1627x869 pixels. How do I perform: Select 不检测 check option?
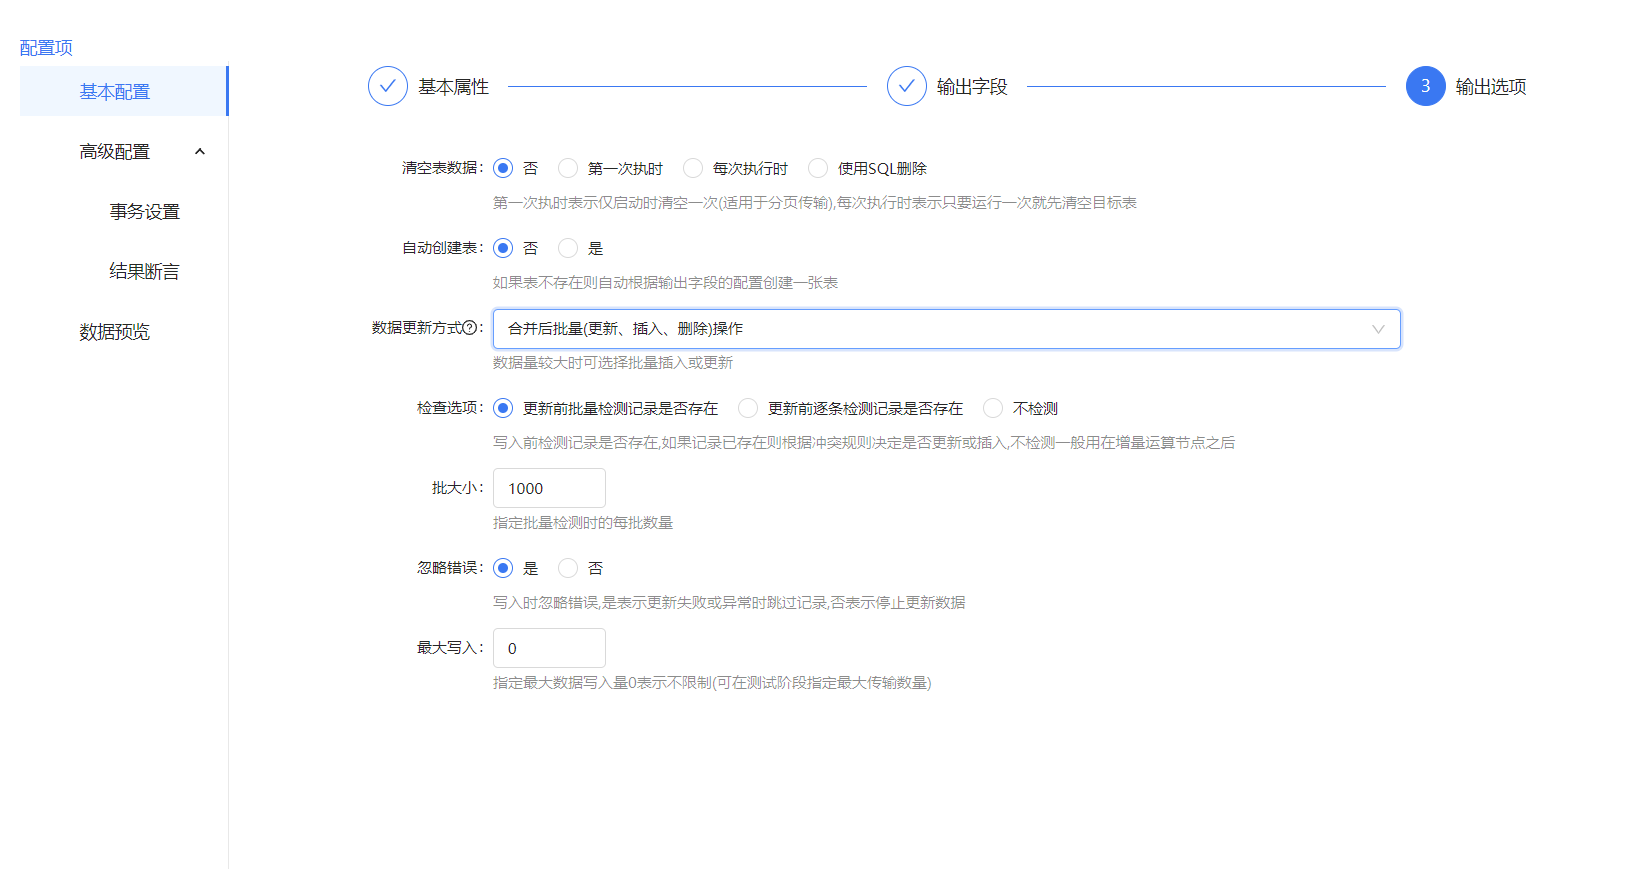tap(993, 408)
